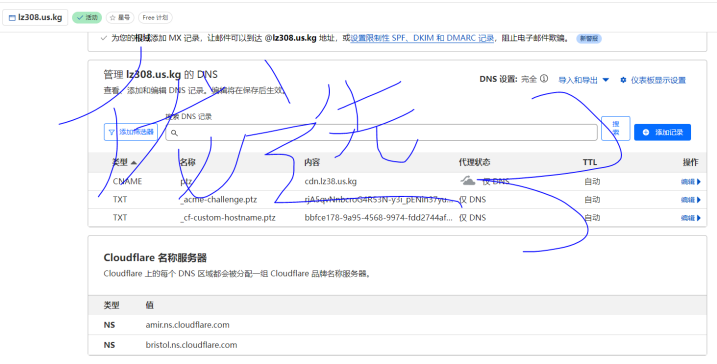
Task: Click the search button beside search box
Action: tap(615, 128)
